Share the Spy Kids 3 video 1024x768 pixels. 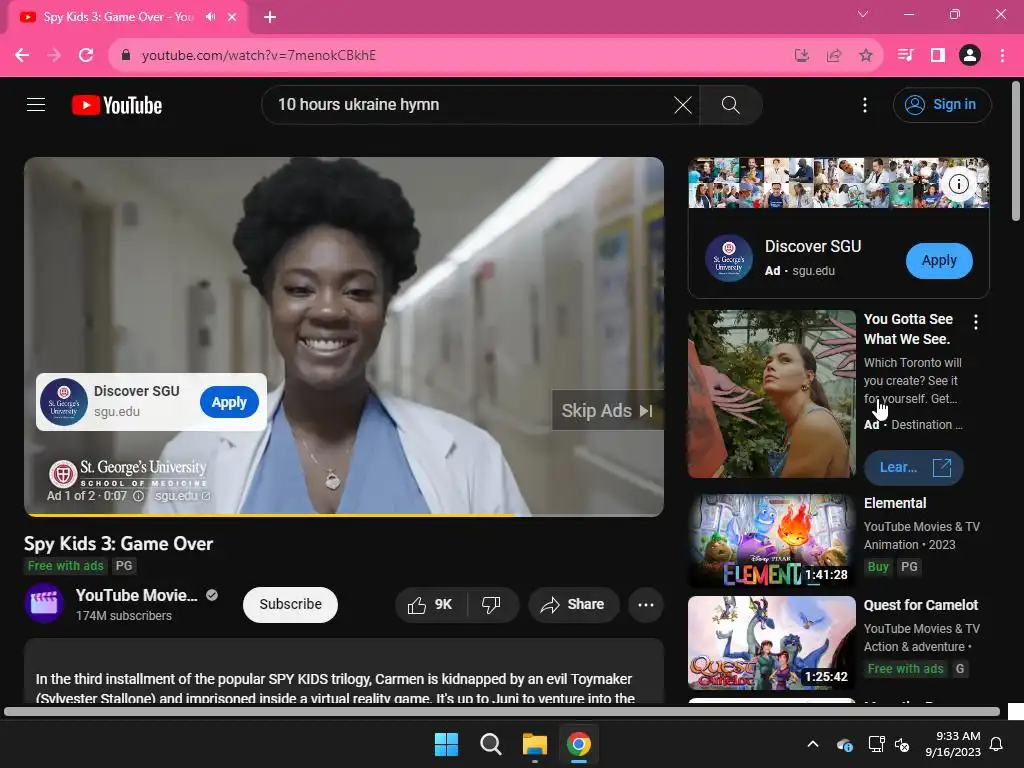pos(571,605)
